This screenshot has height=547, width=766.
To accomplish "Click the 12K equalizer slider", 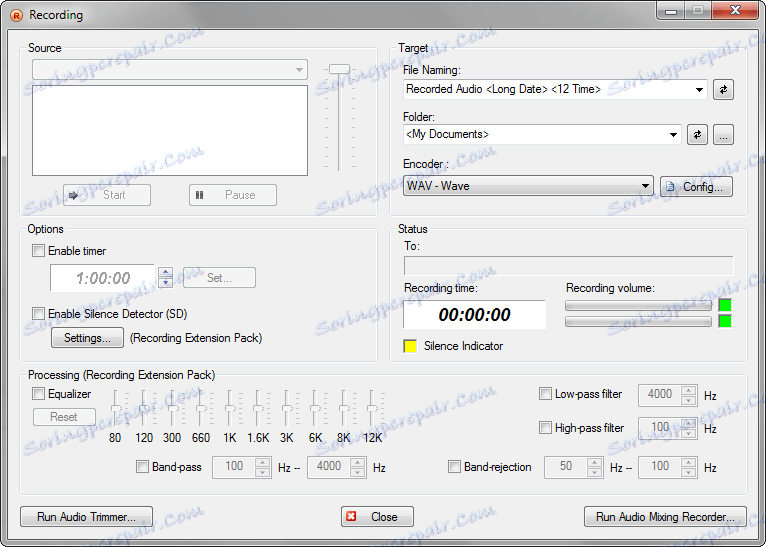I will 372,409.
